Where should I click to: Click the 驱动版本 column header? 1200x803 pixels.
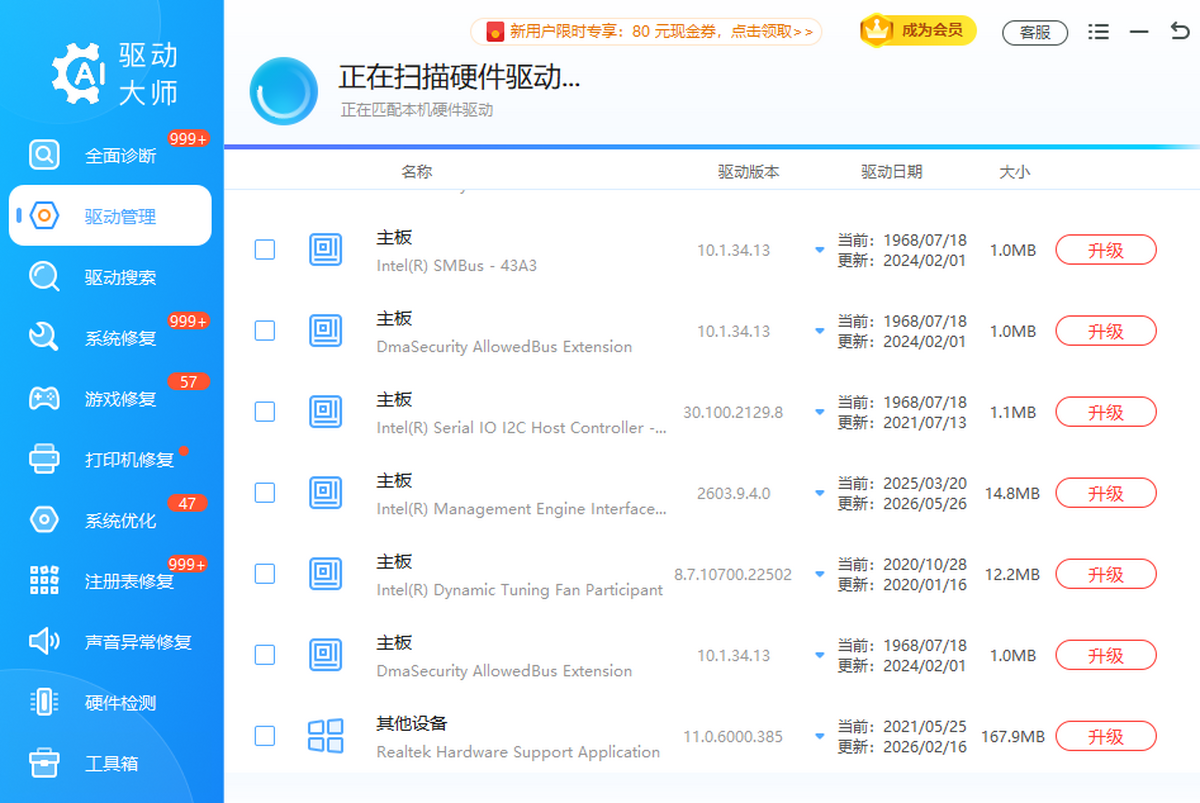749,172
